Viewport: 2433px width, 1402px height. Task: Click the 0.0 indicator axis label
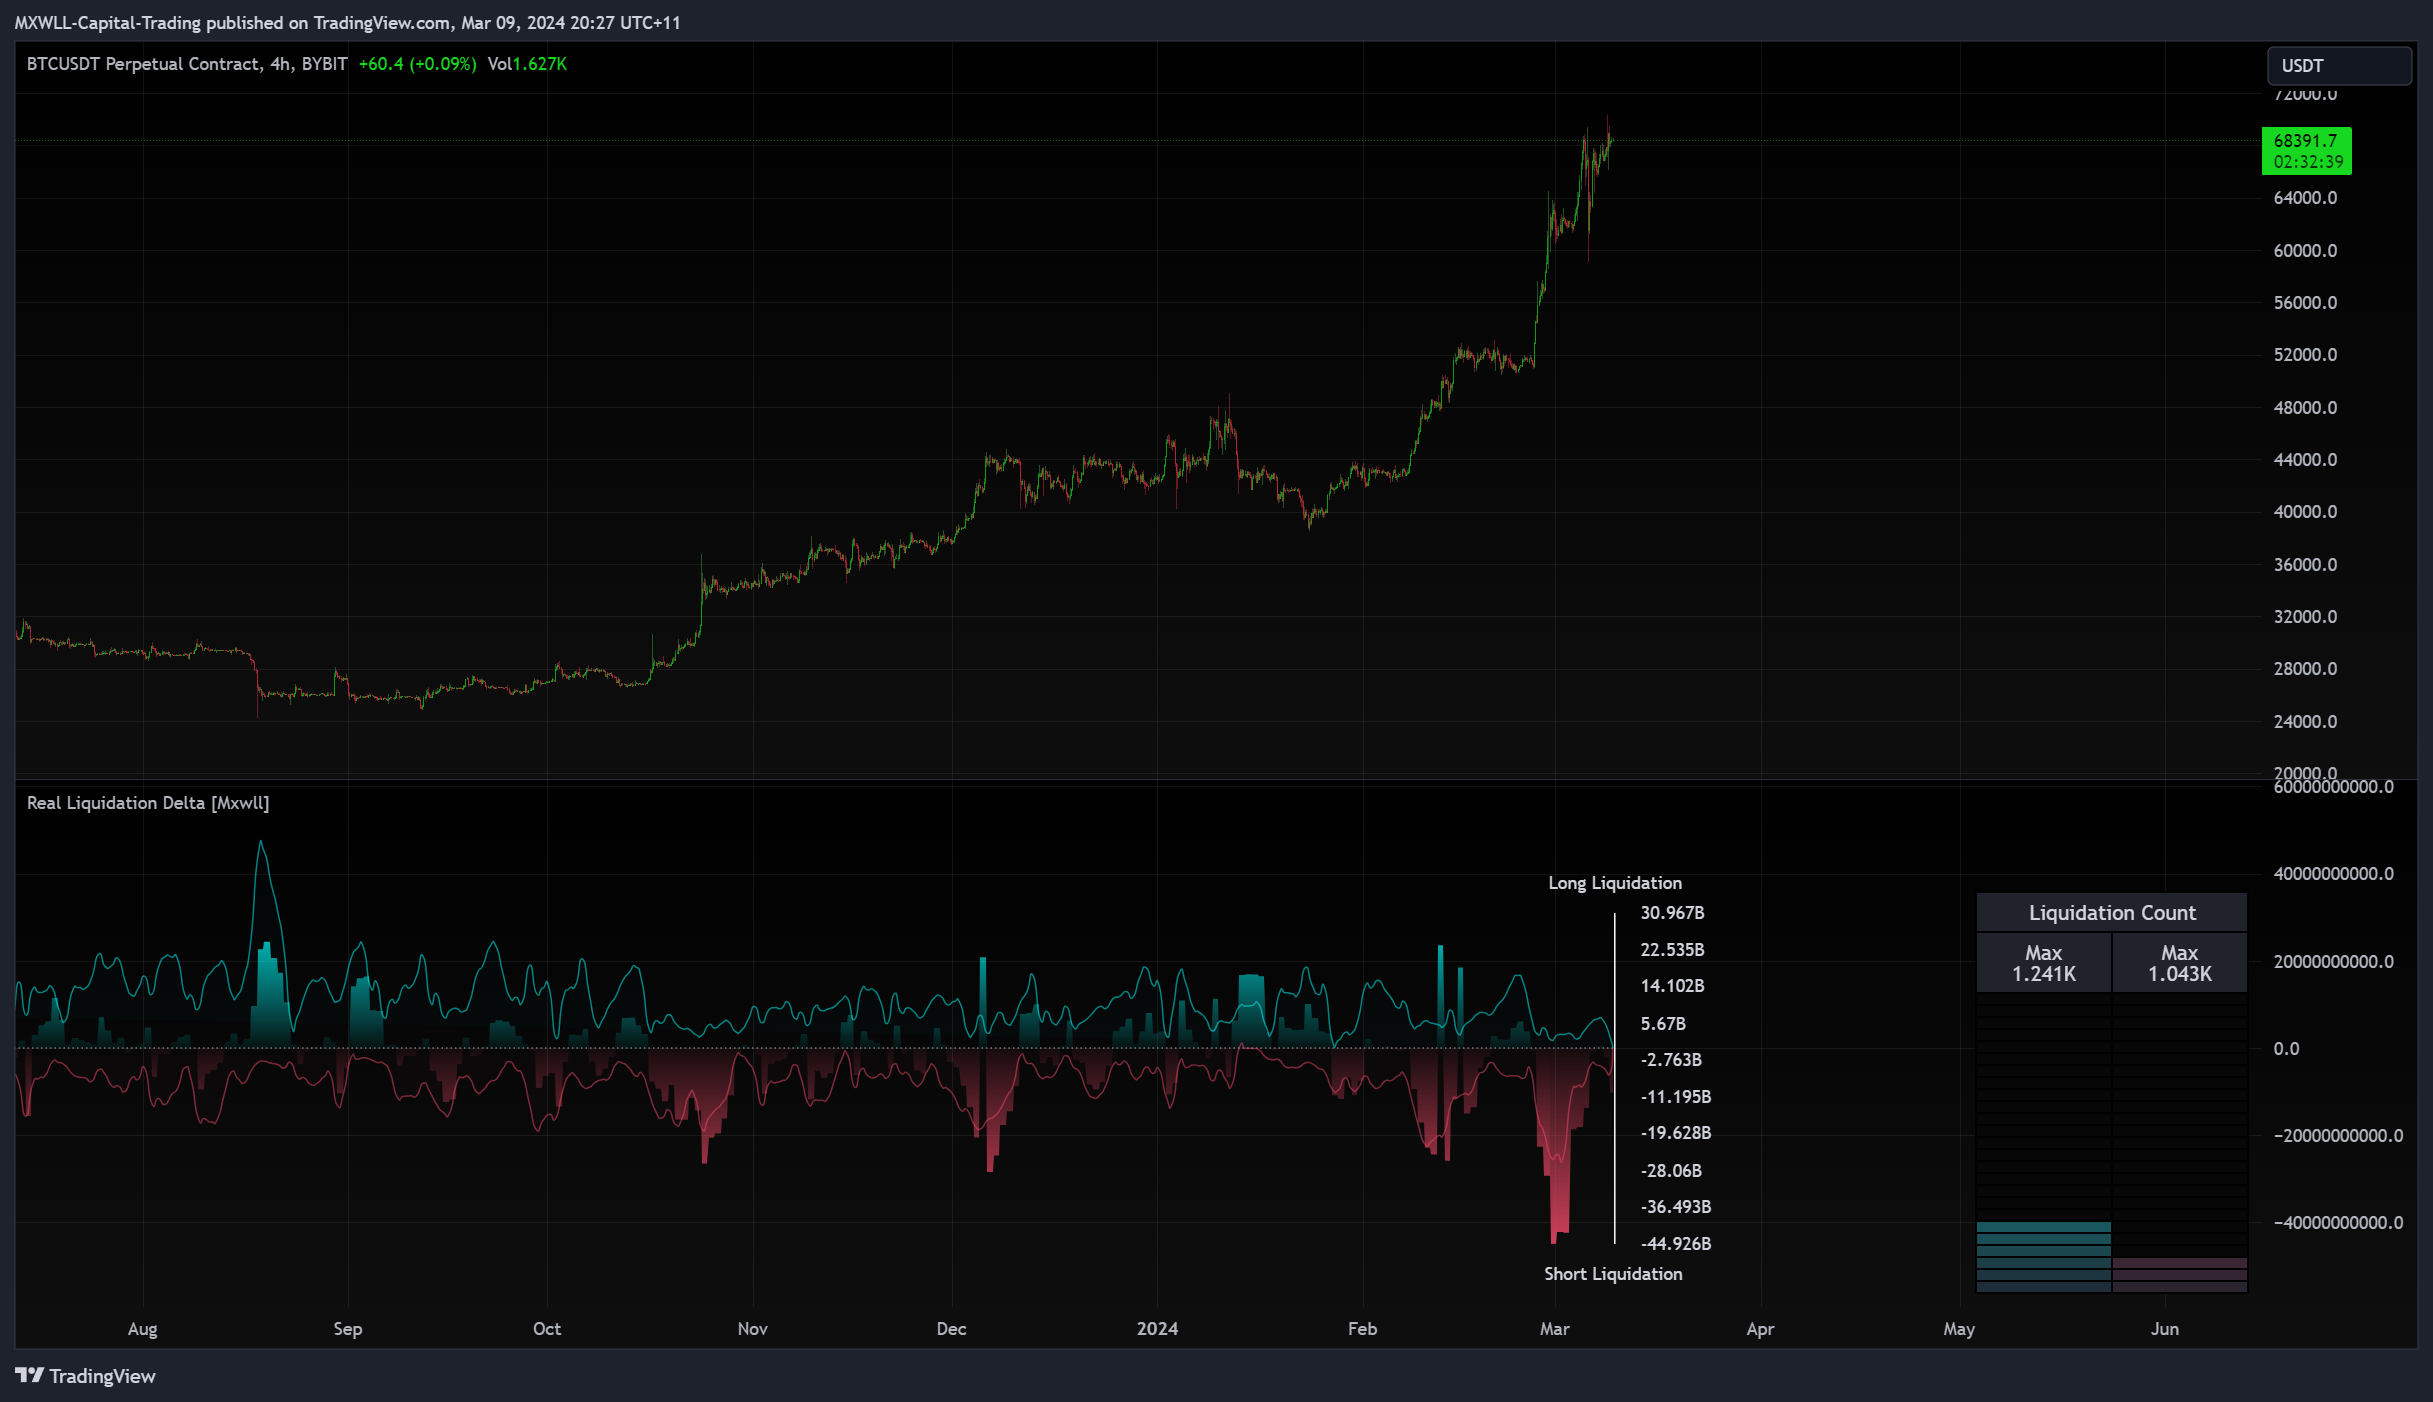[x=2286, y=1049]
